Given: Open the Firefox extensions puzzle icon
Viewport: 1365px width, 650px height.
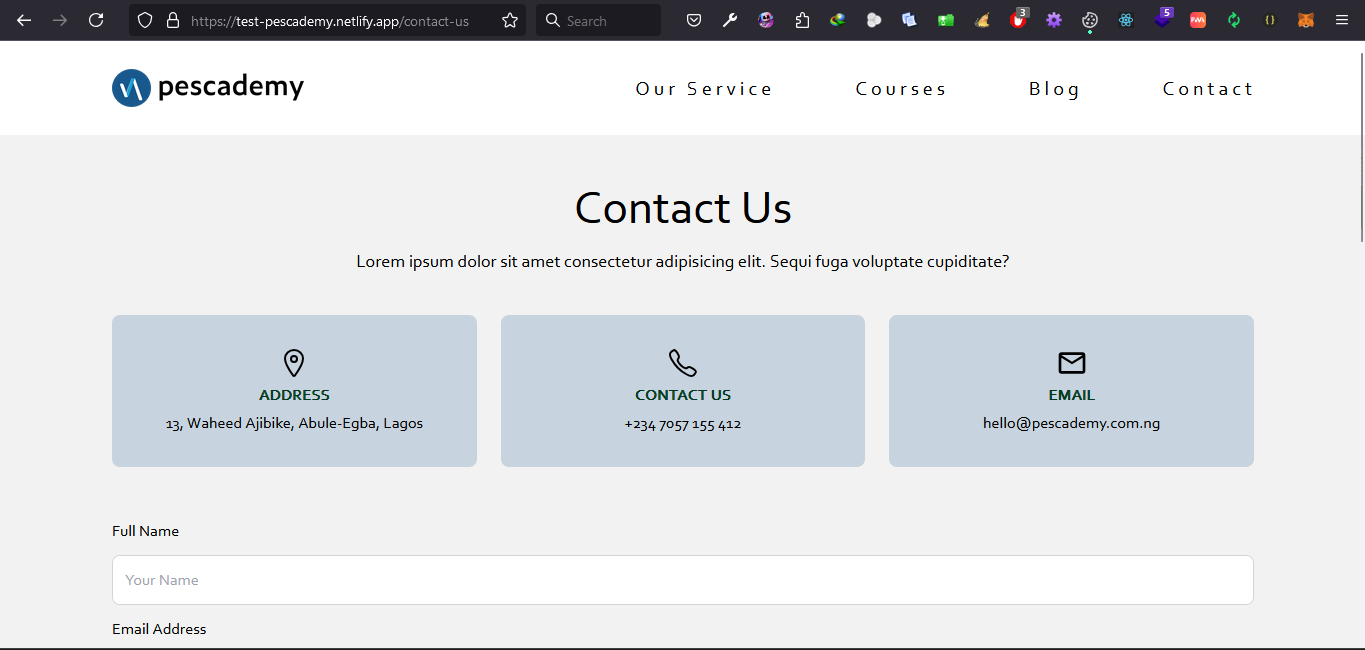Looking at the screenshot, I should tap(802, 20).
